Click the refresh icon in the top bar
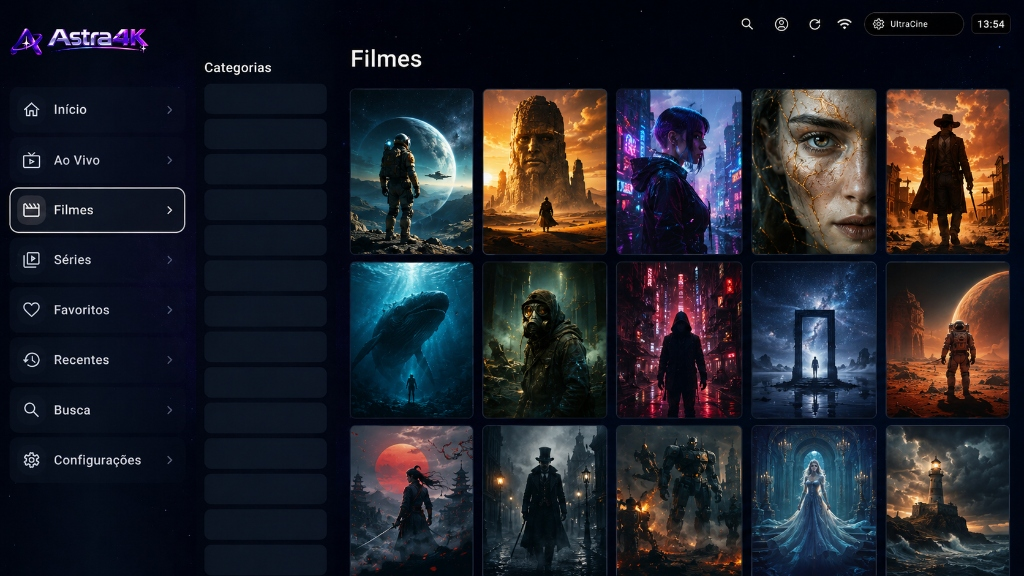Viewport: 1024px width, 576px height. coord(814,24)
